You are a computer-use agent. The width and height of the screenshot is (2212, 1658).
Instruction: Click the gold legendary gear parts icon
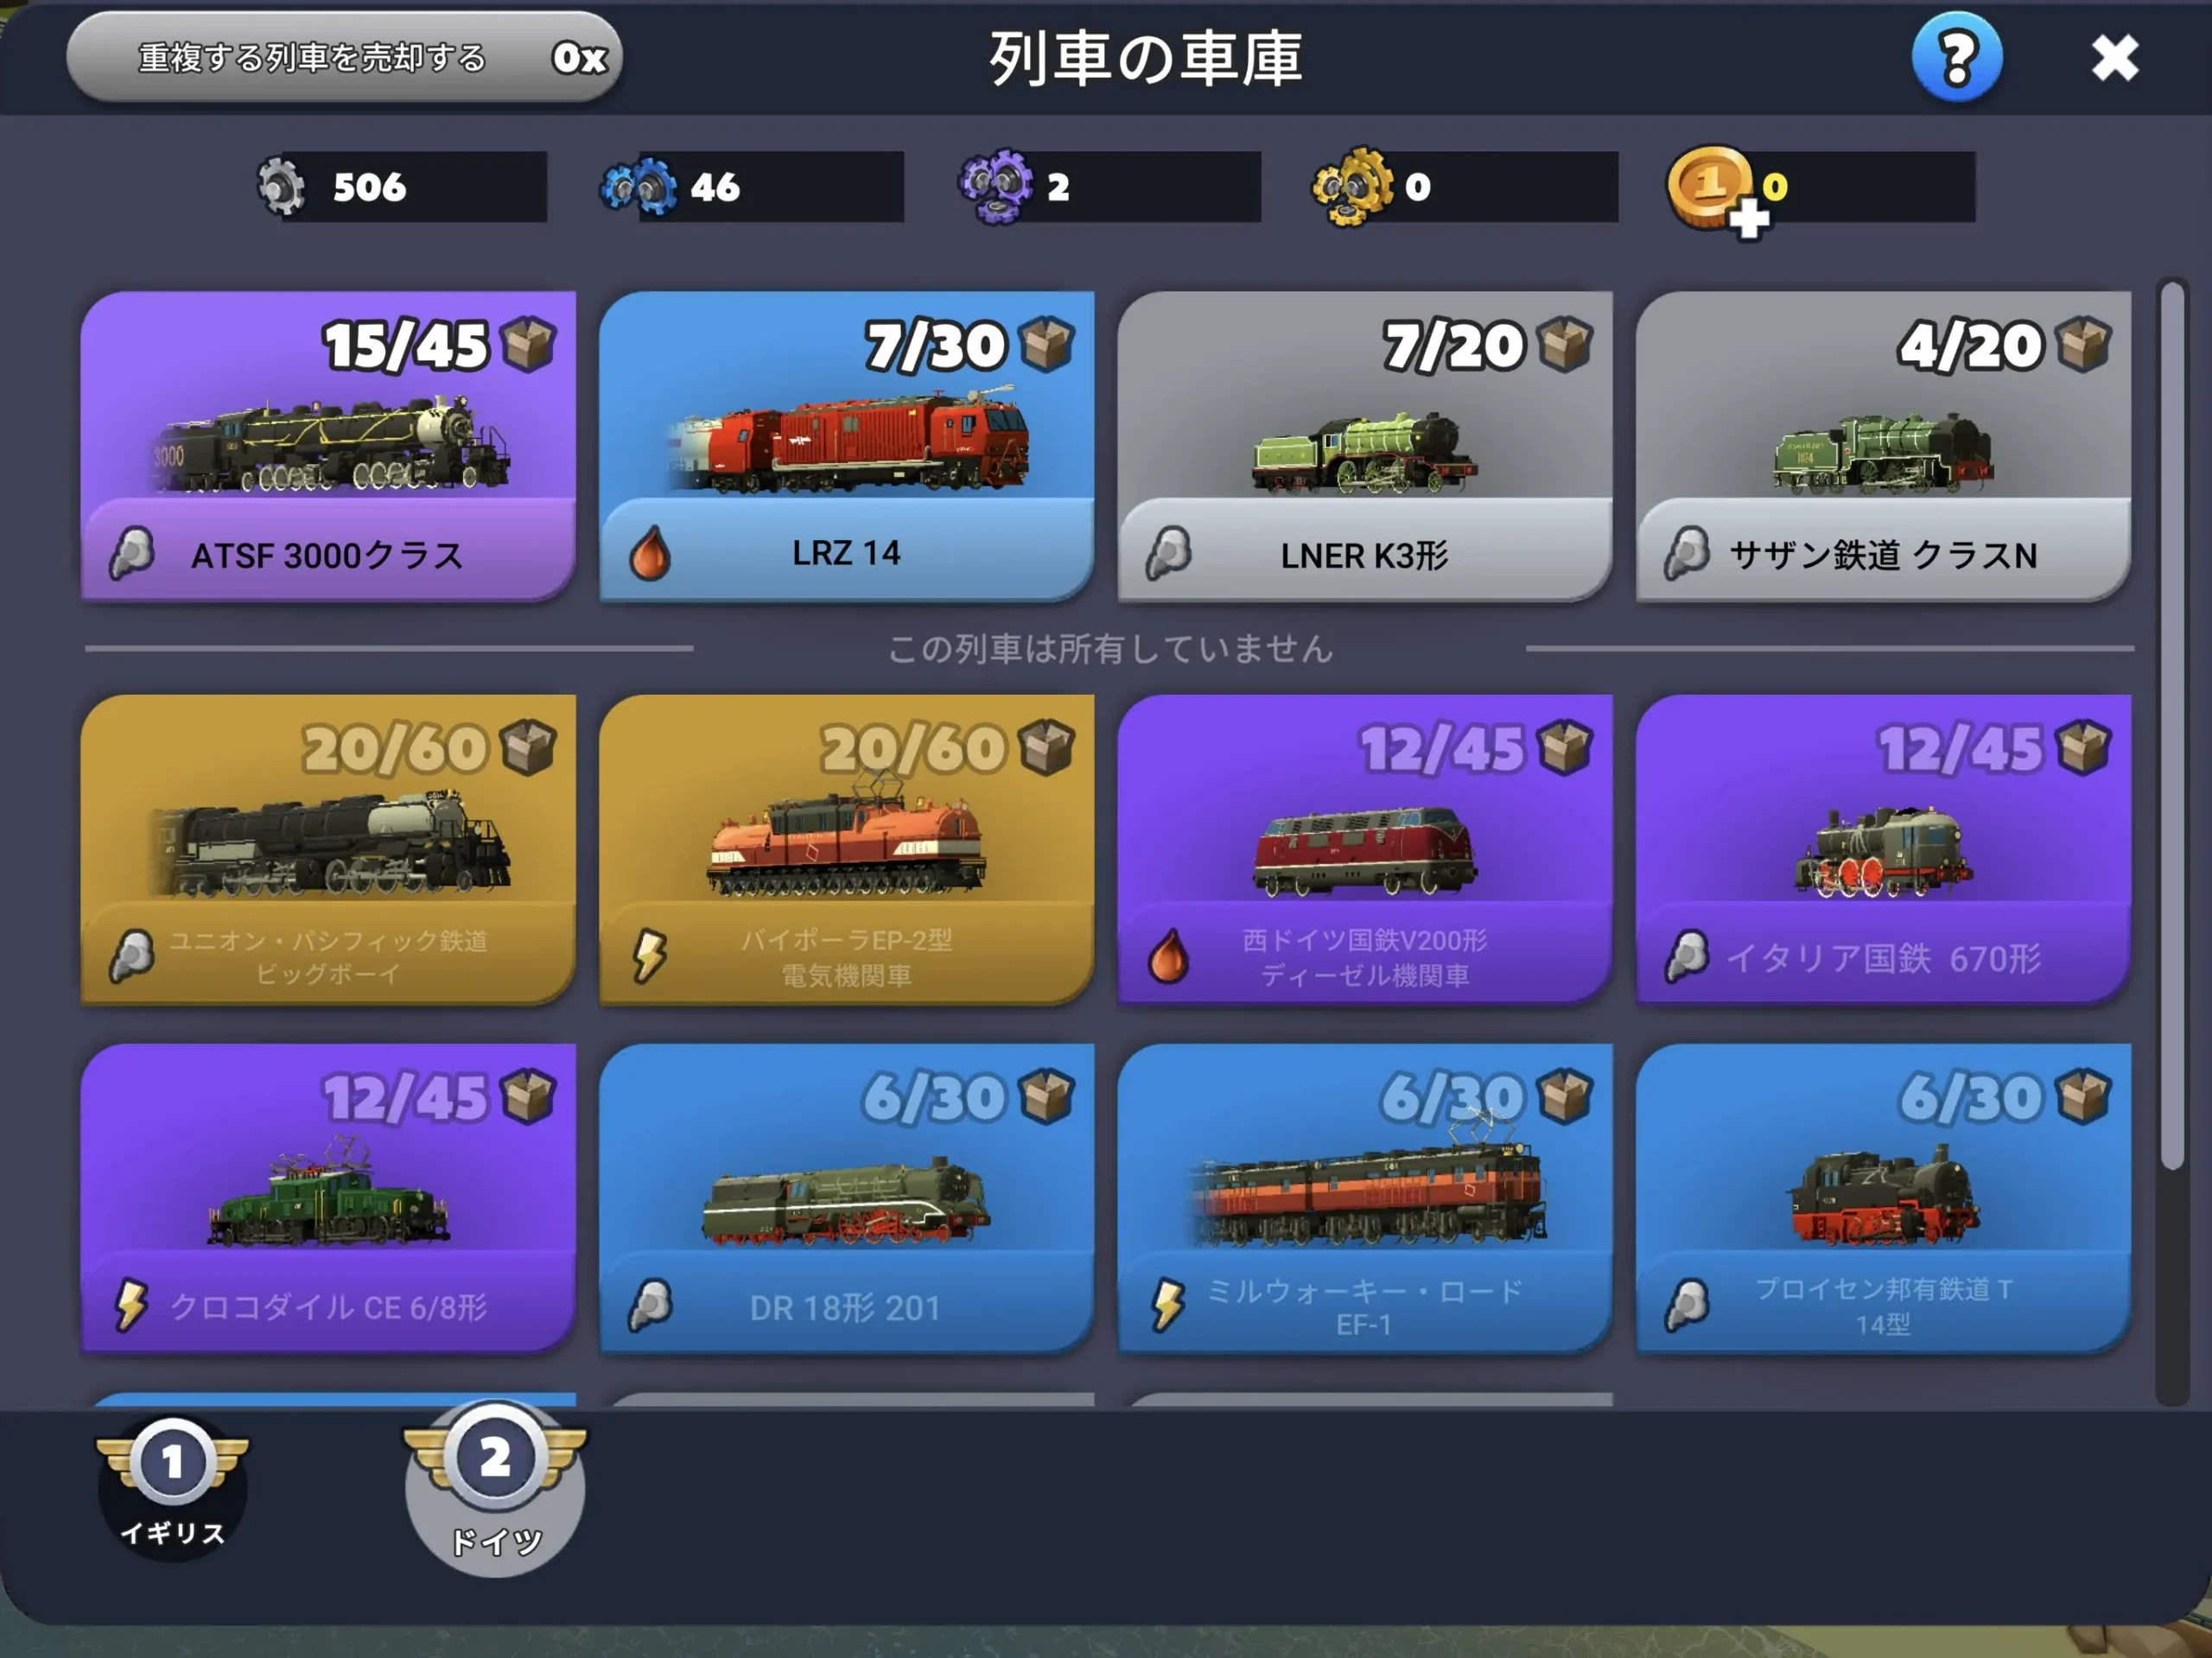(x=1353, y=186)
